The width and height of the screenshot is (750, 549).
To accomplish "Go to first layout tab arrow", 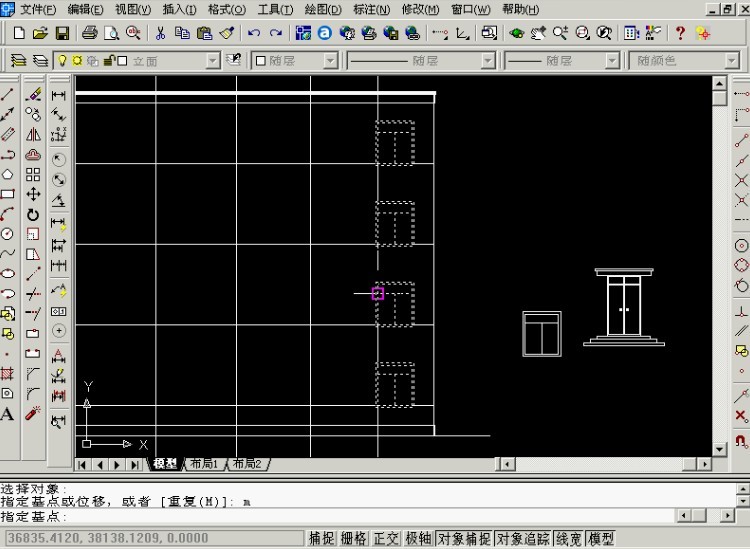I will 82,464.
